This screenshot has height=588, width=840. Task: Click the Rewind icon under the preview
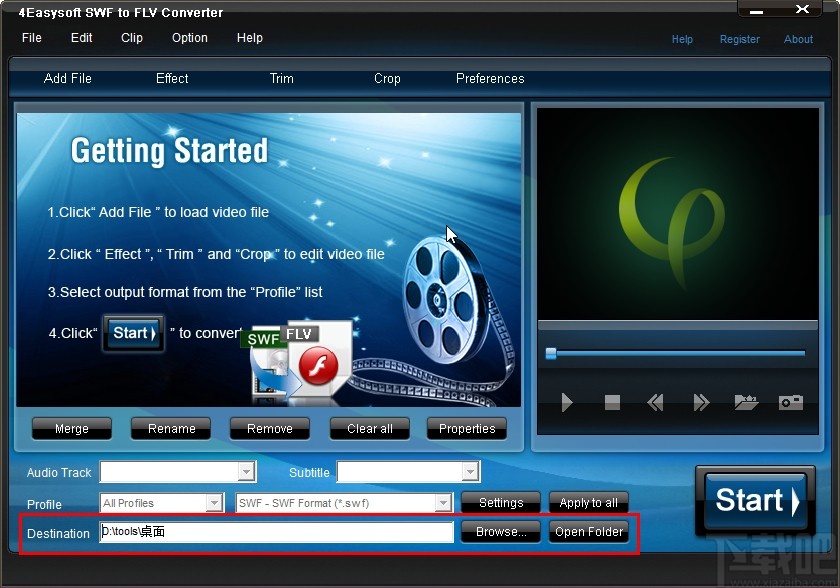(655, 403)
